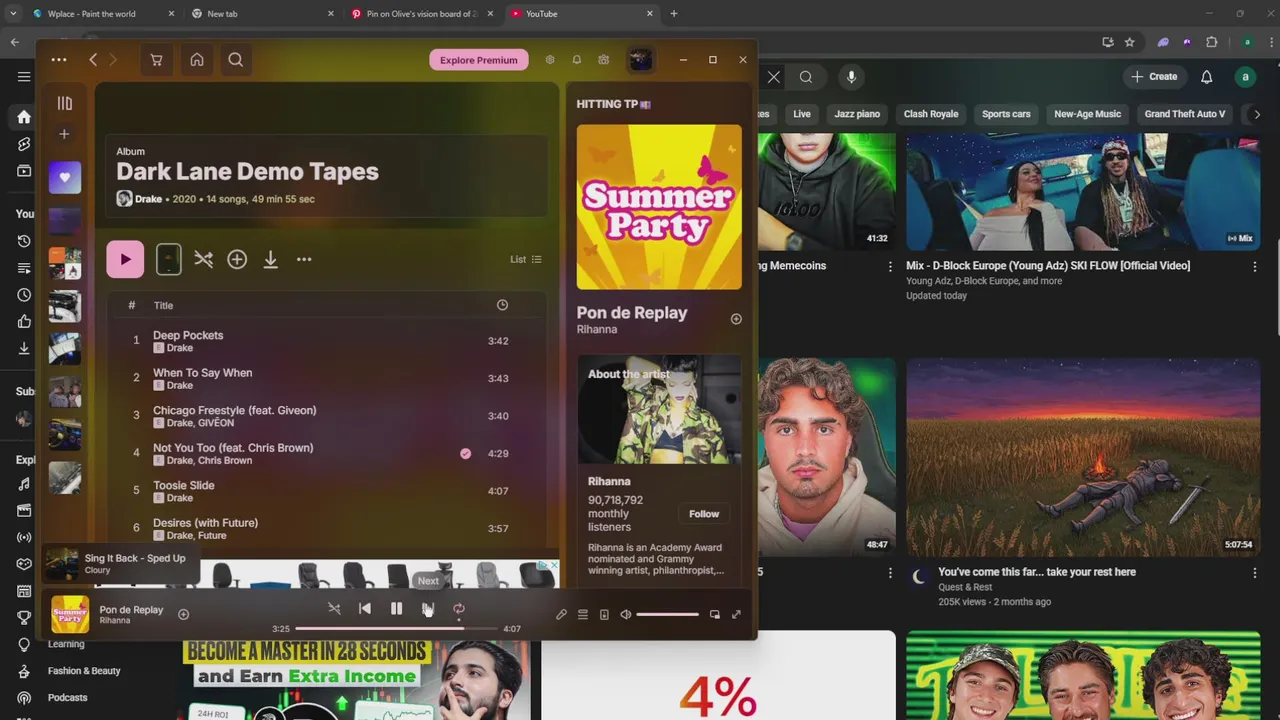Open more options for the album
The image size is (1280, 720).
click(x=304, y=259)
